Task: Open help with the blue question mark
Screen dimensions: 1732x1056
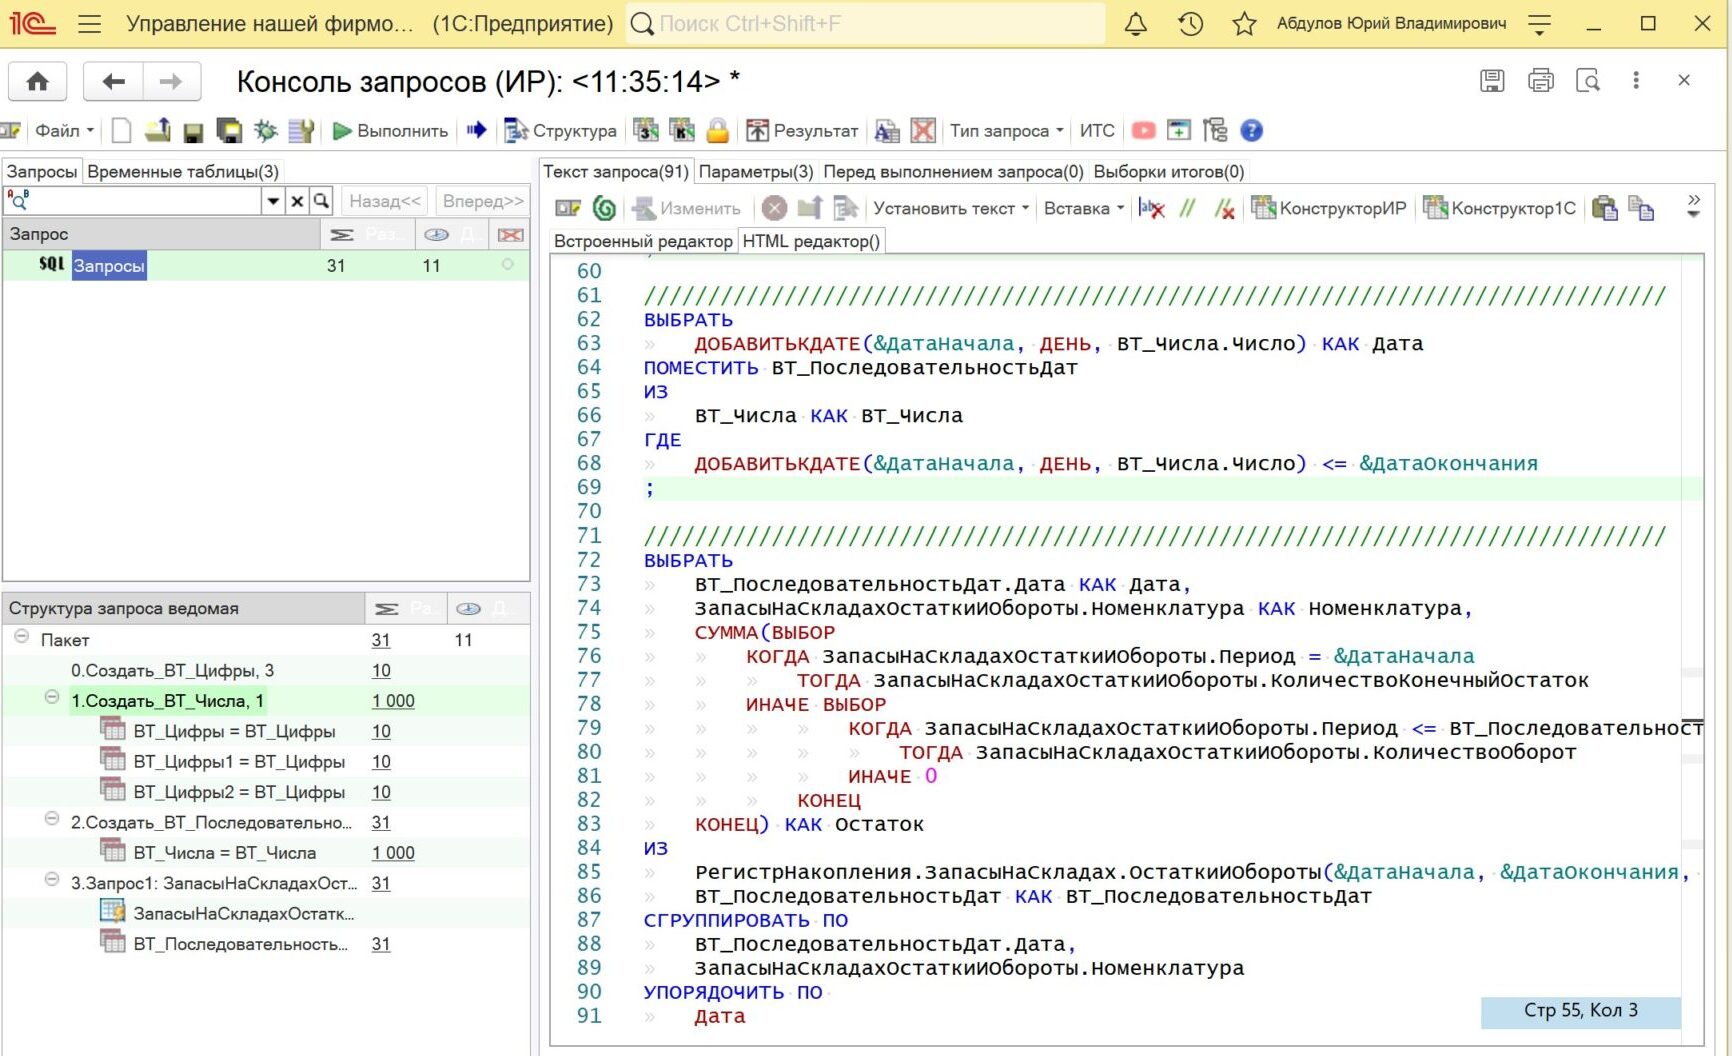Action: (1251, 130)
